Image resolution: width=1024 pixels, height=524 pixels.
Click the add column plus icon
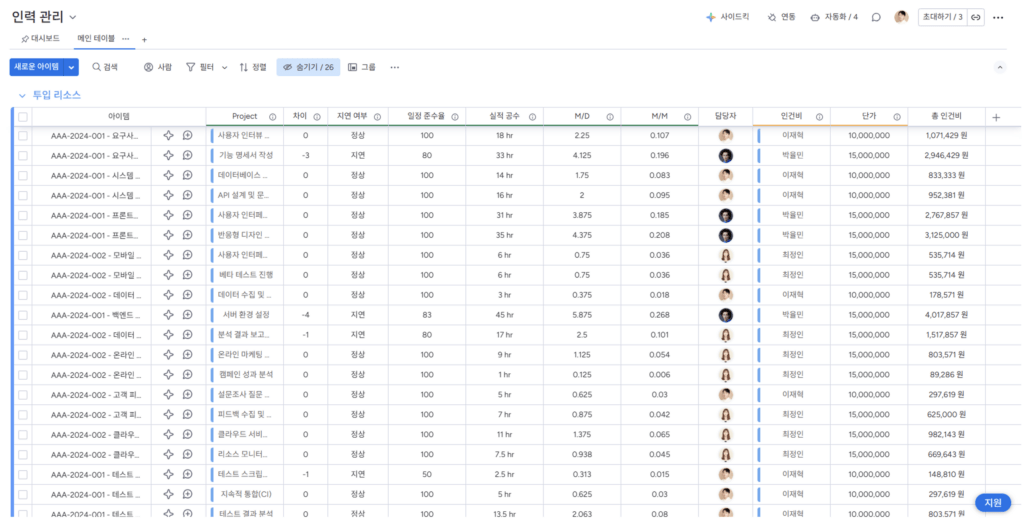[x=996, y=117]
